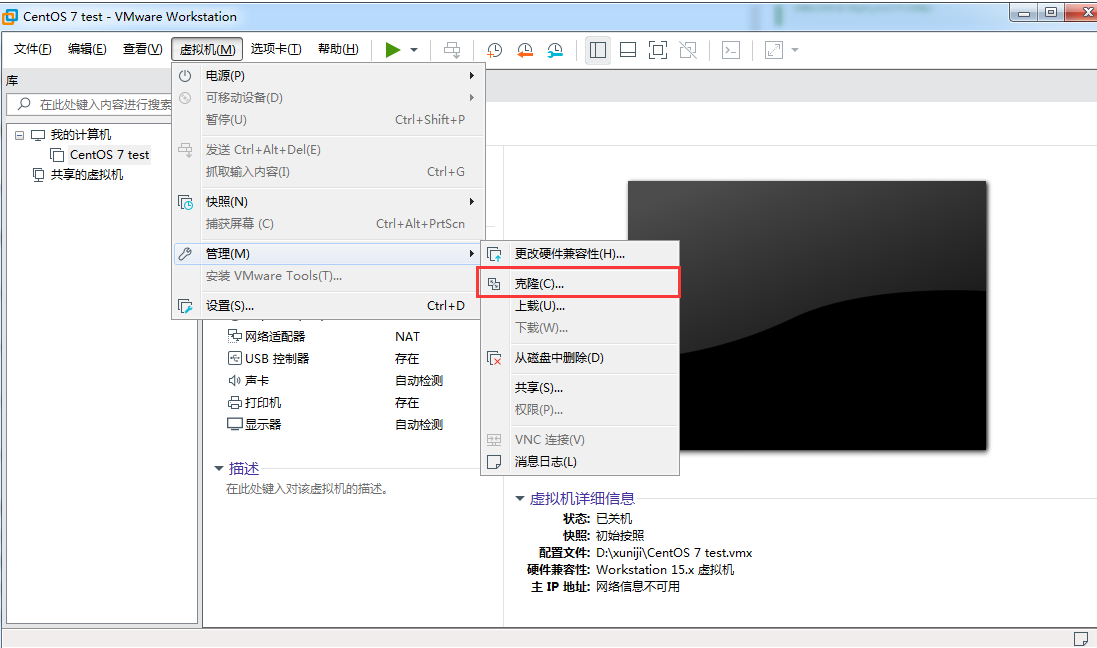Image resolution: width=1097 pixels, height=648 pixels.
Task: Click the green power-on play button
Action: [x=392, y=50]
